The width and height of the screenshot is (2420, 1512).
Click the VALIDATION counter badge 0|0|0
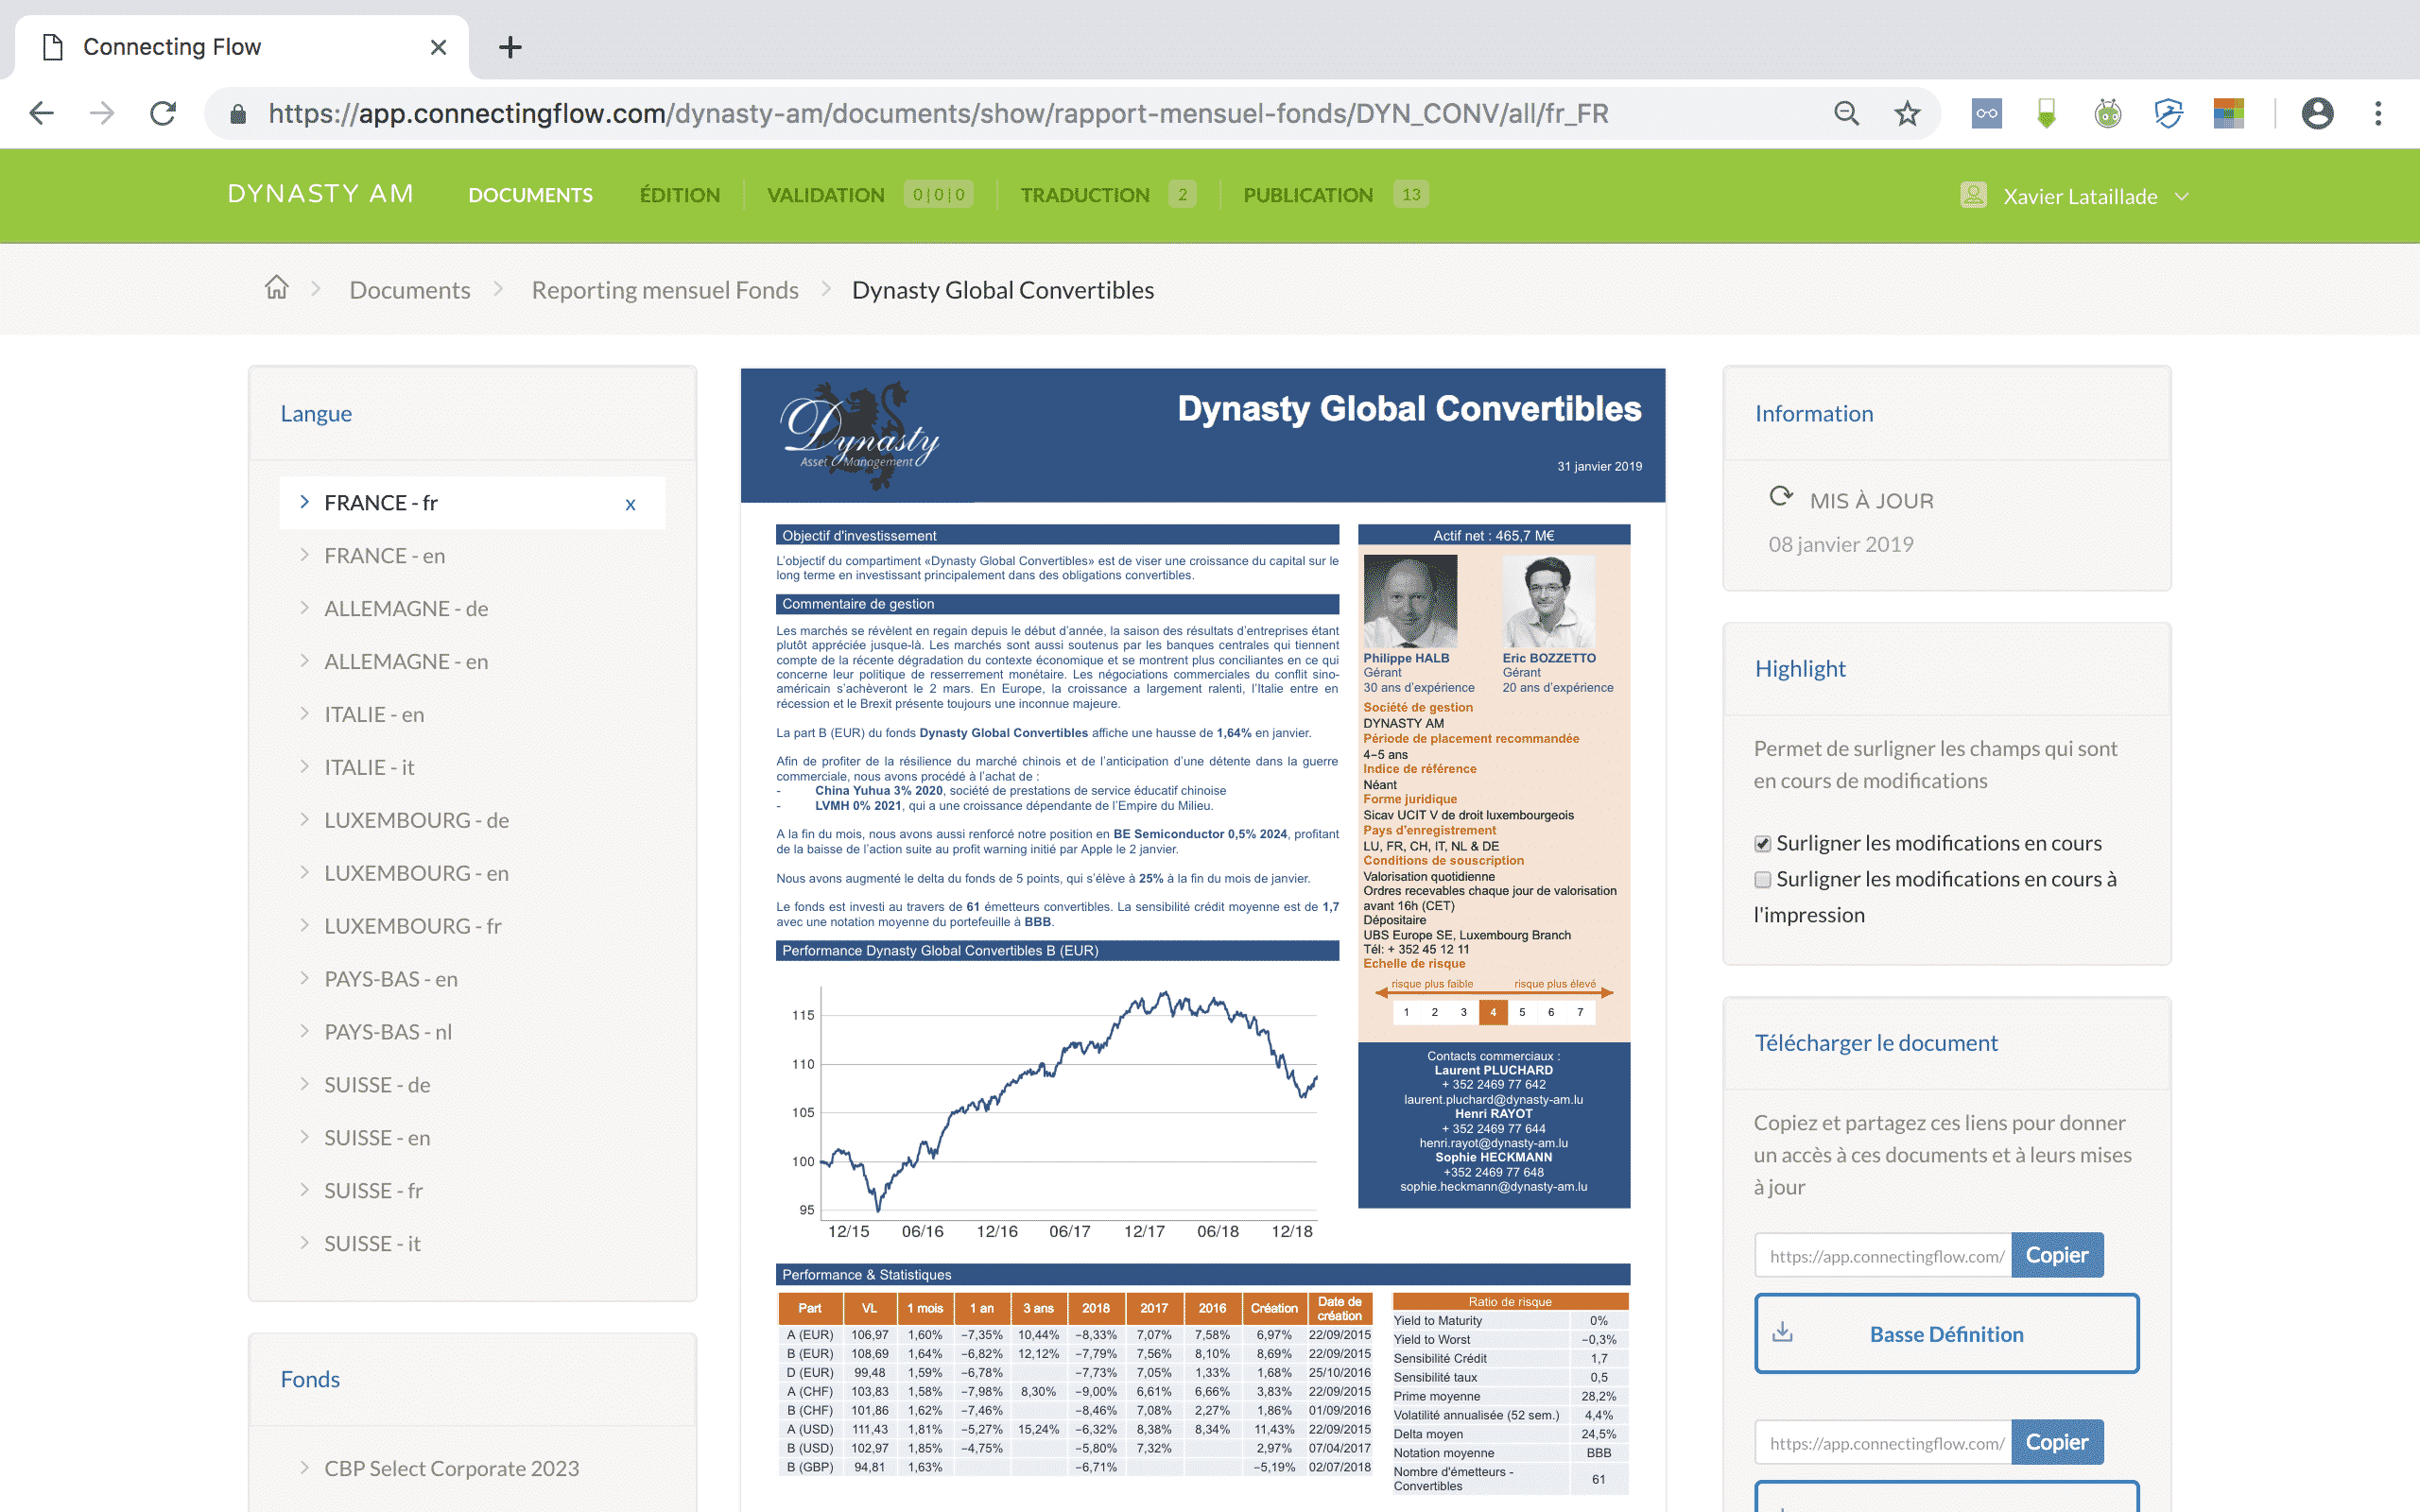[x=939, y=195]
